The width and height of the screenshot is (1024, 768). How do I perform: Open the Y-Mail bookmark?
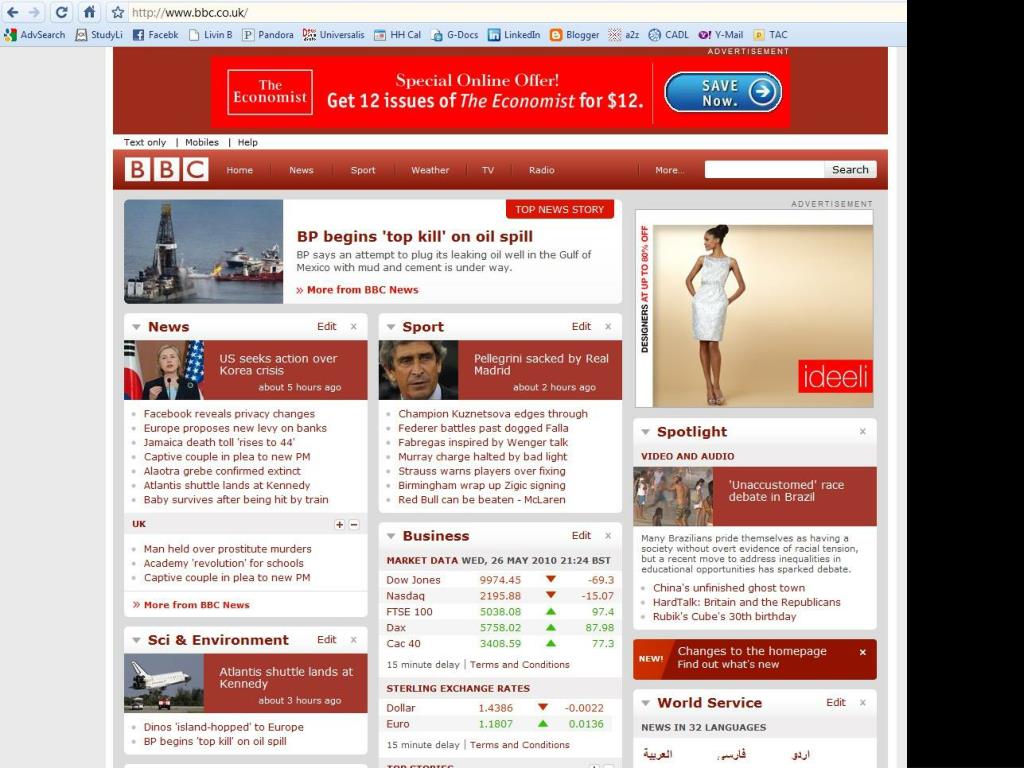pyautogui.click(x=721, y=35)
